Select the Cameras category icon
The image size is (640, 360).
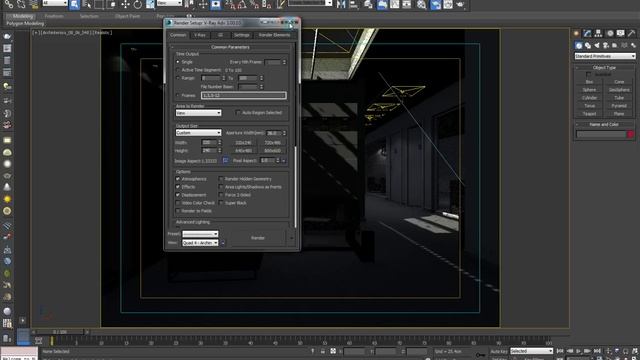pyautogui.click(x=606, y=45)
